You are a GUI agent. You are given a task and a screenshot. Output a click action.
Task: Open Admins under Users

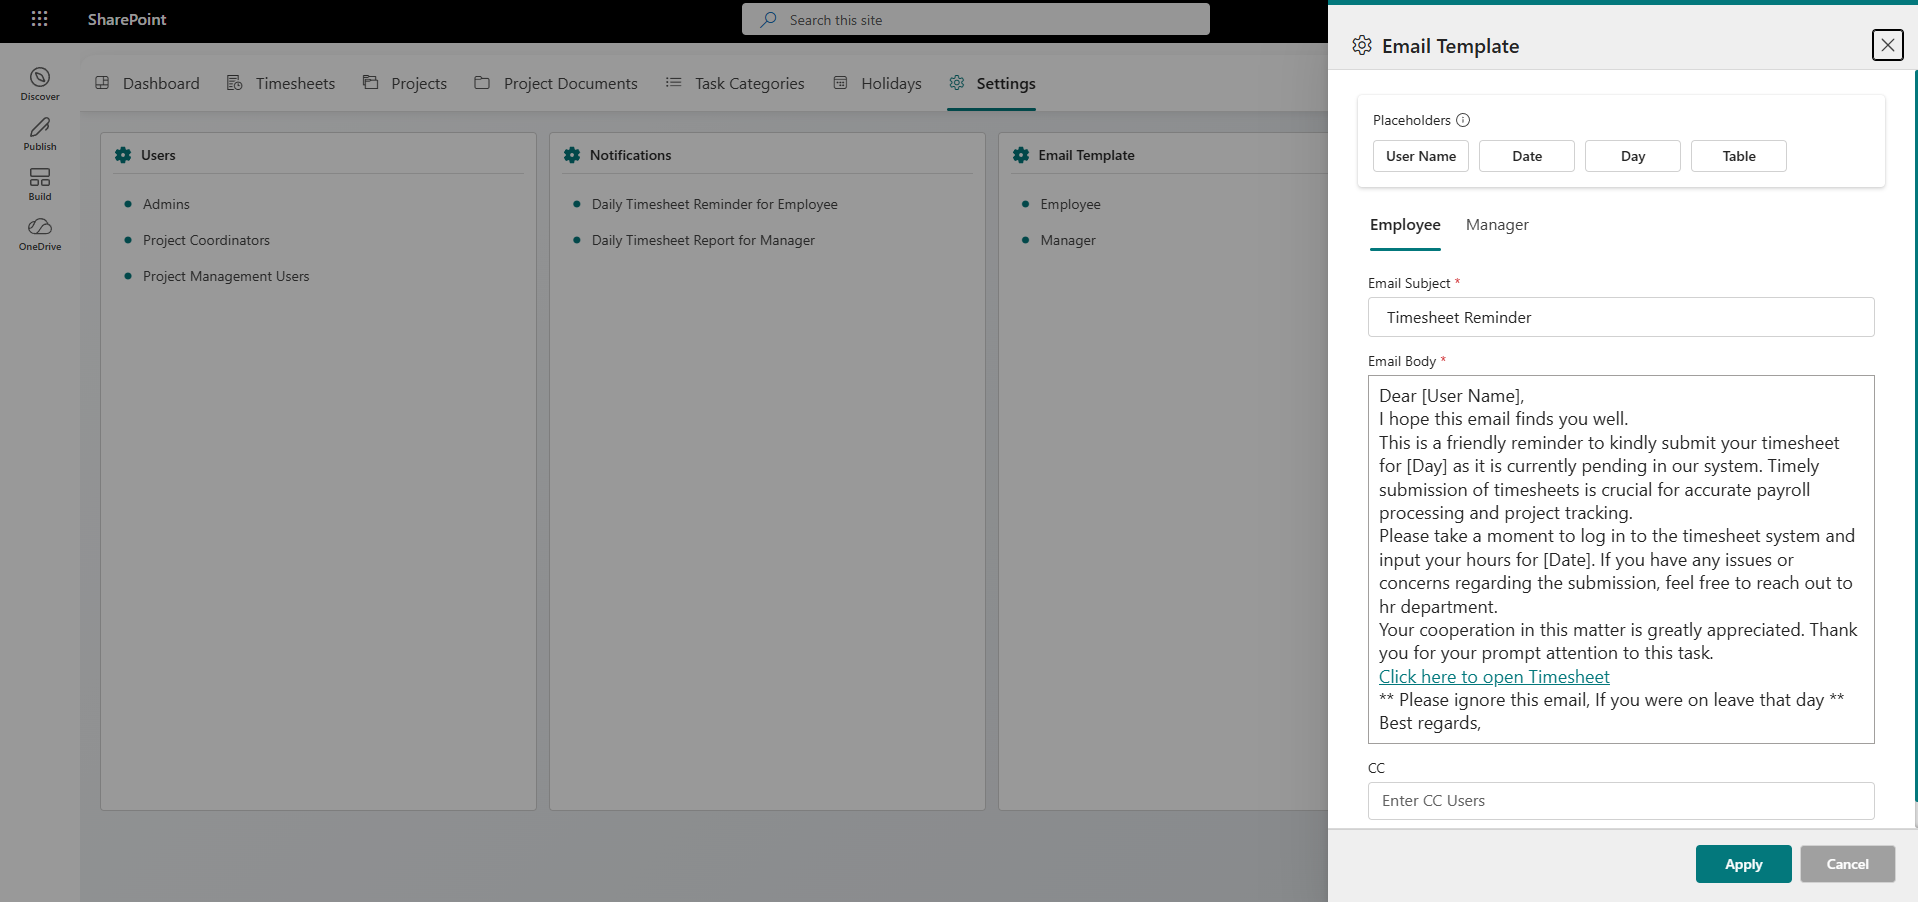[x=166, y=204]
